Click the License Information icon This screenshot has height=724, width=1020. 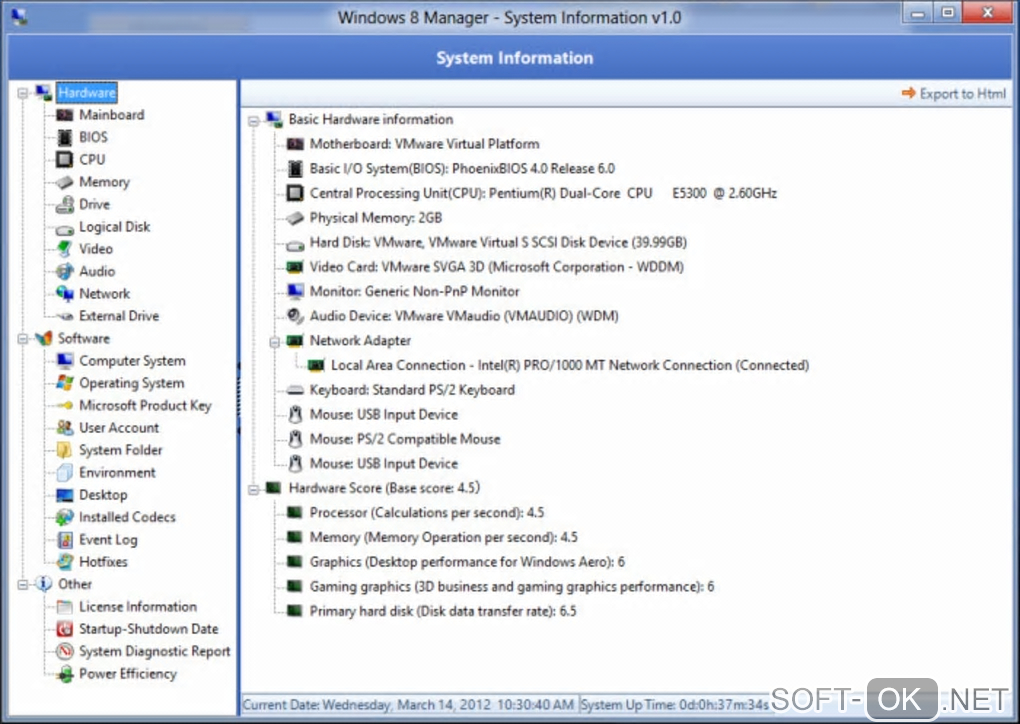pyautogui.click(x=64, y=607)
